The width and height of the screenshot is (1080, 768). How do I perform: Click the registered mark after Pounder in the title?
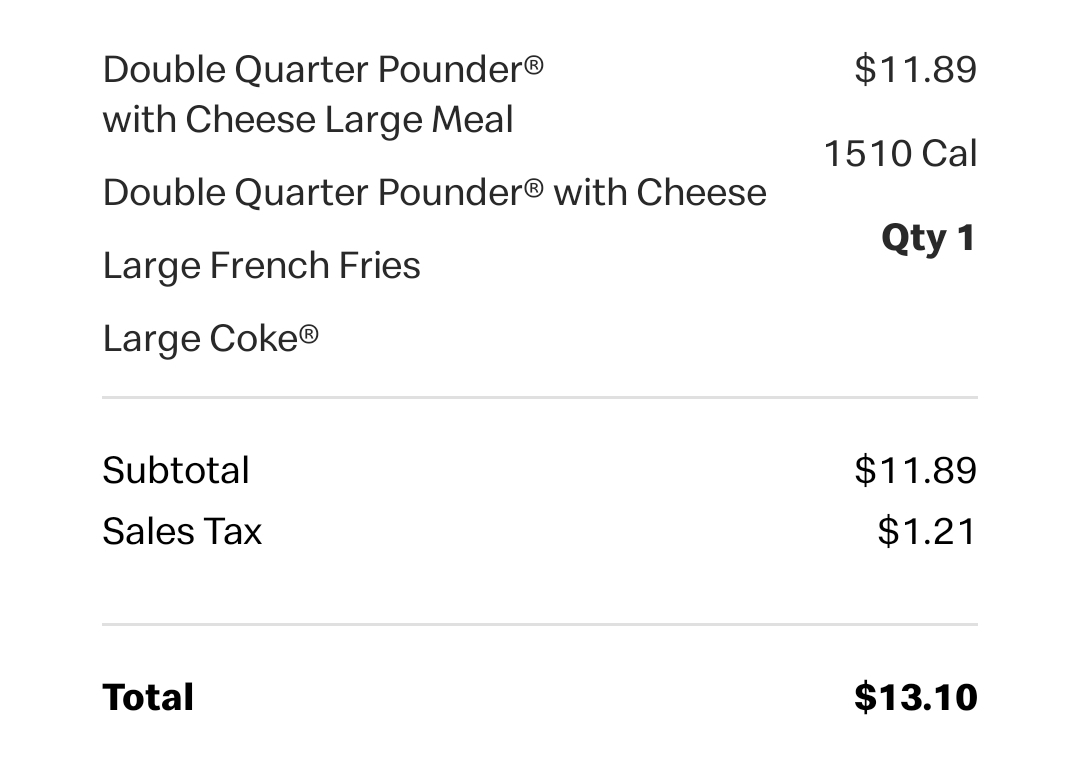tap(534, 65)
